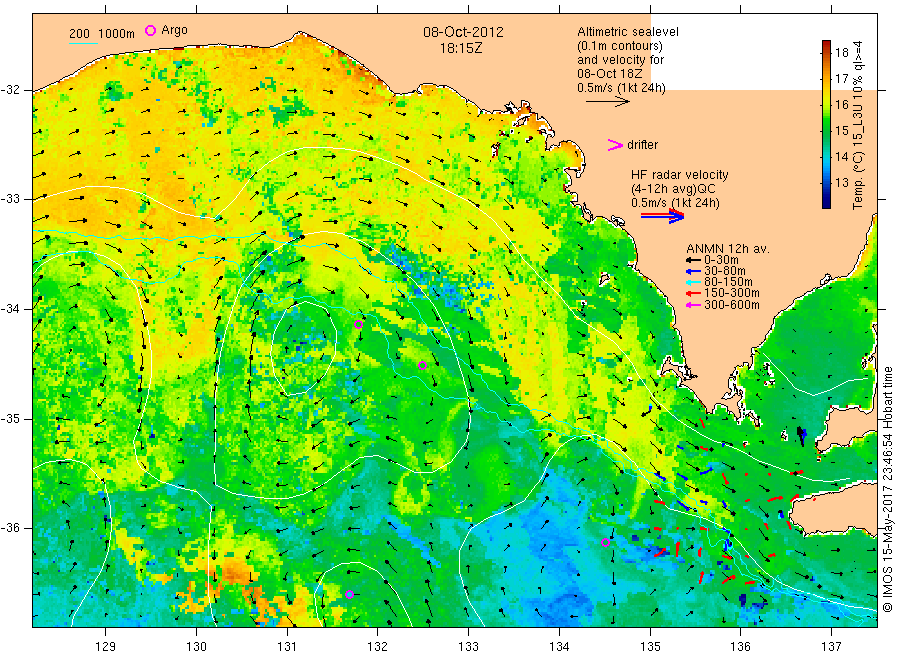This screenshot has width=900, height=660.
Task: Click the '150-300m' depth label
Action: point(732,293)
